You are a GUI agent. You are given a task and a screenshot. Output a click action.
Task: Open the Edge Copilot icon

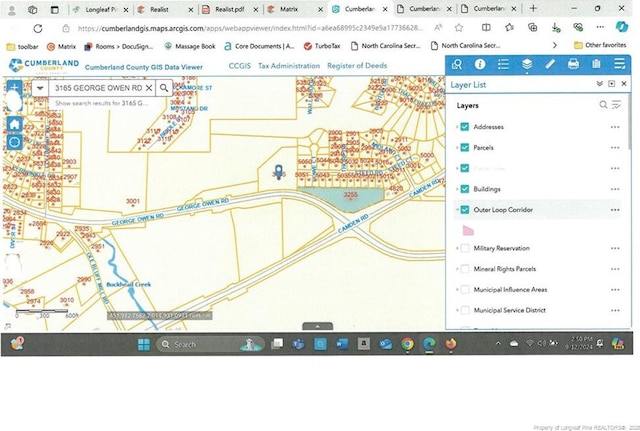click(x=622, y=27)
